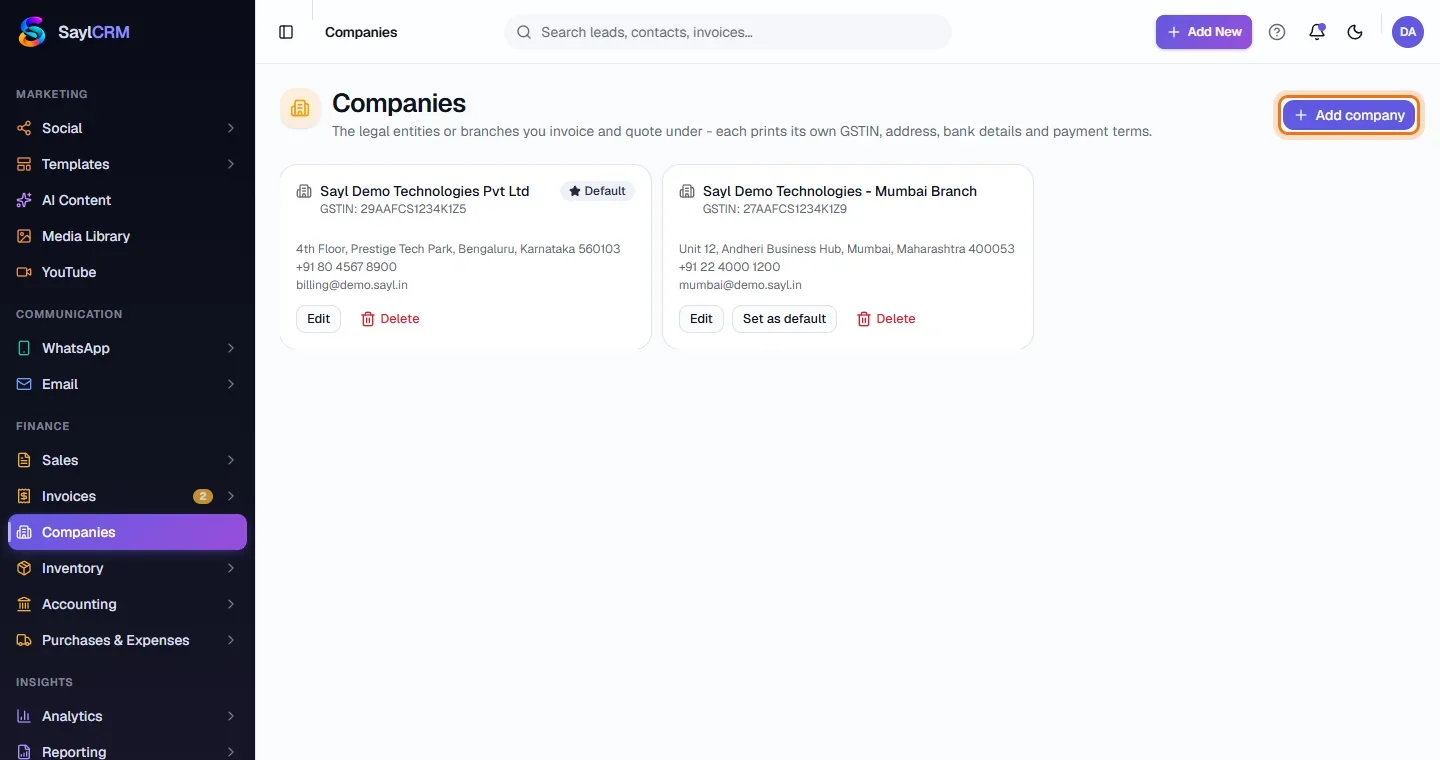The width and height of the screenshot is (1440, 760).
Task: Click the Inventory box icon
Action: 24,568
